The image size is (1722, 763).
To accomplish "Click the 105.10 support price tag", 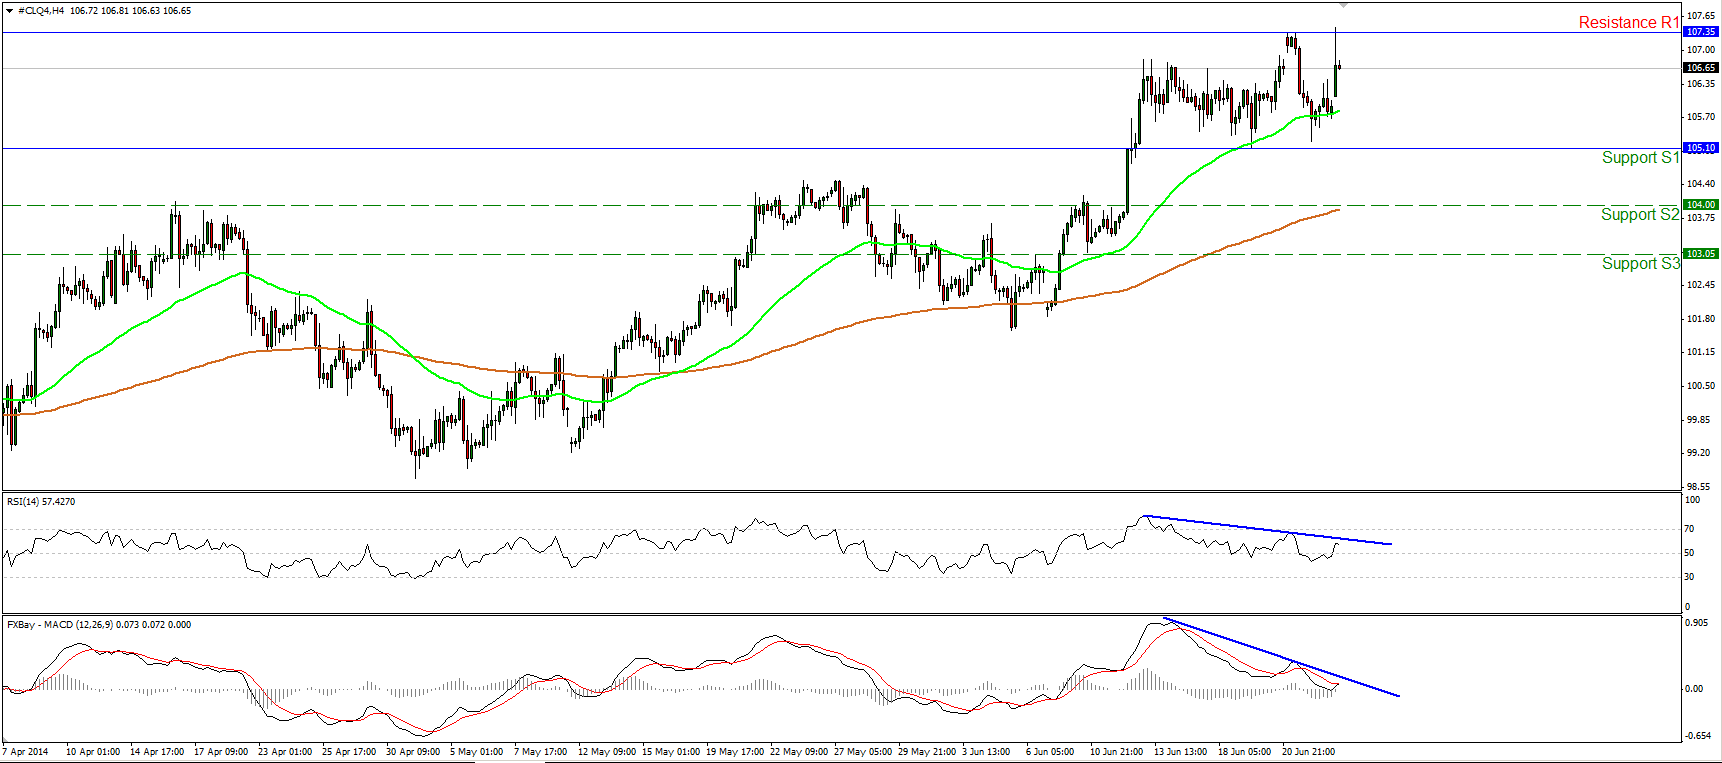I will [1701, 148].
